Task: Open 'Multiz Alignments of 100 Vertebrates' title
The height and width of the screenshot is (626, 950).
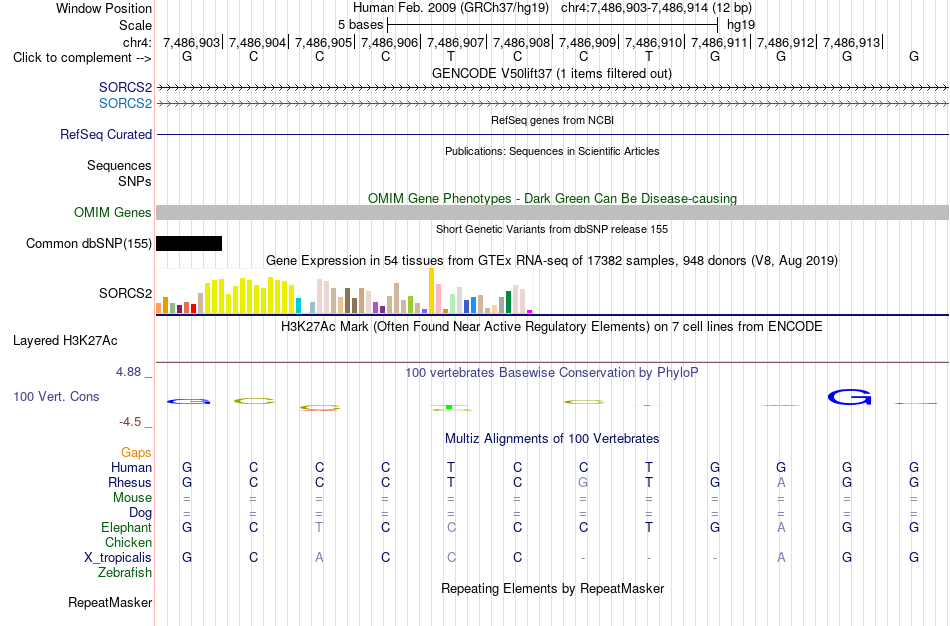Action: click(x=552, y=439)
